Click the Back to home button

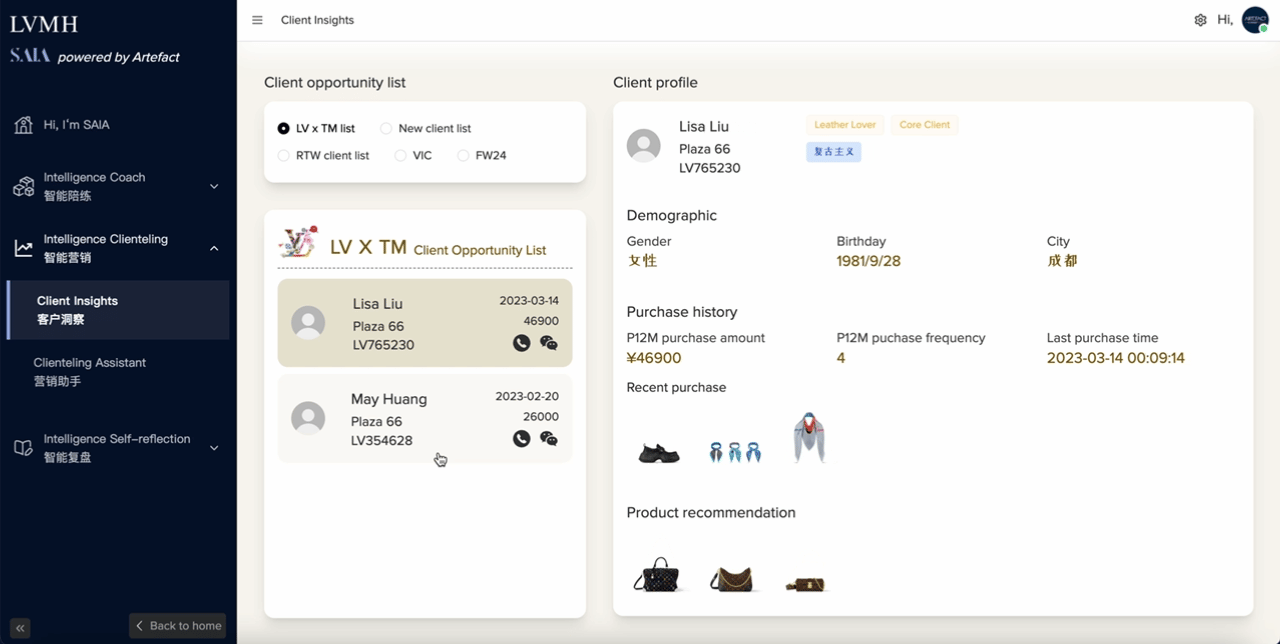pos(178,626)
